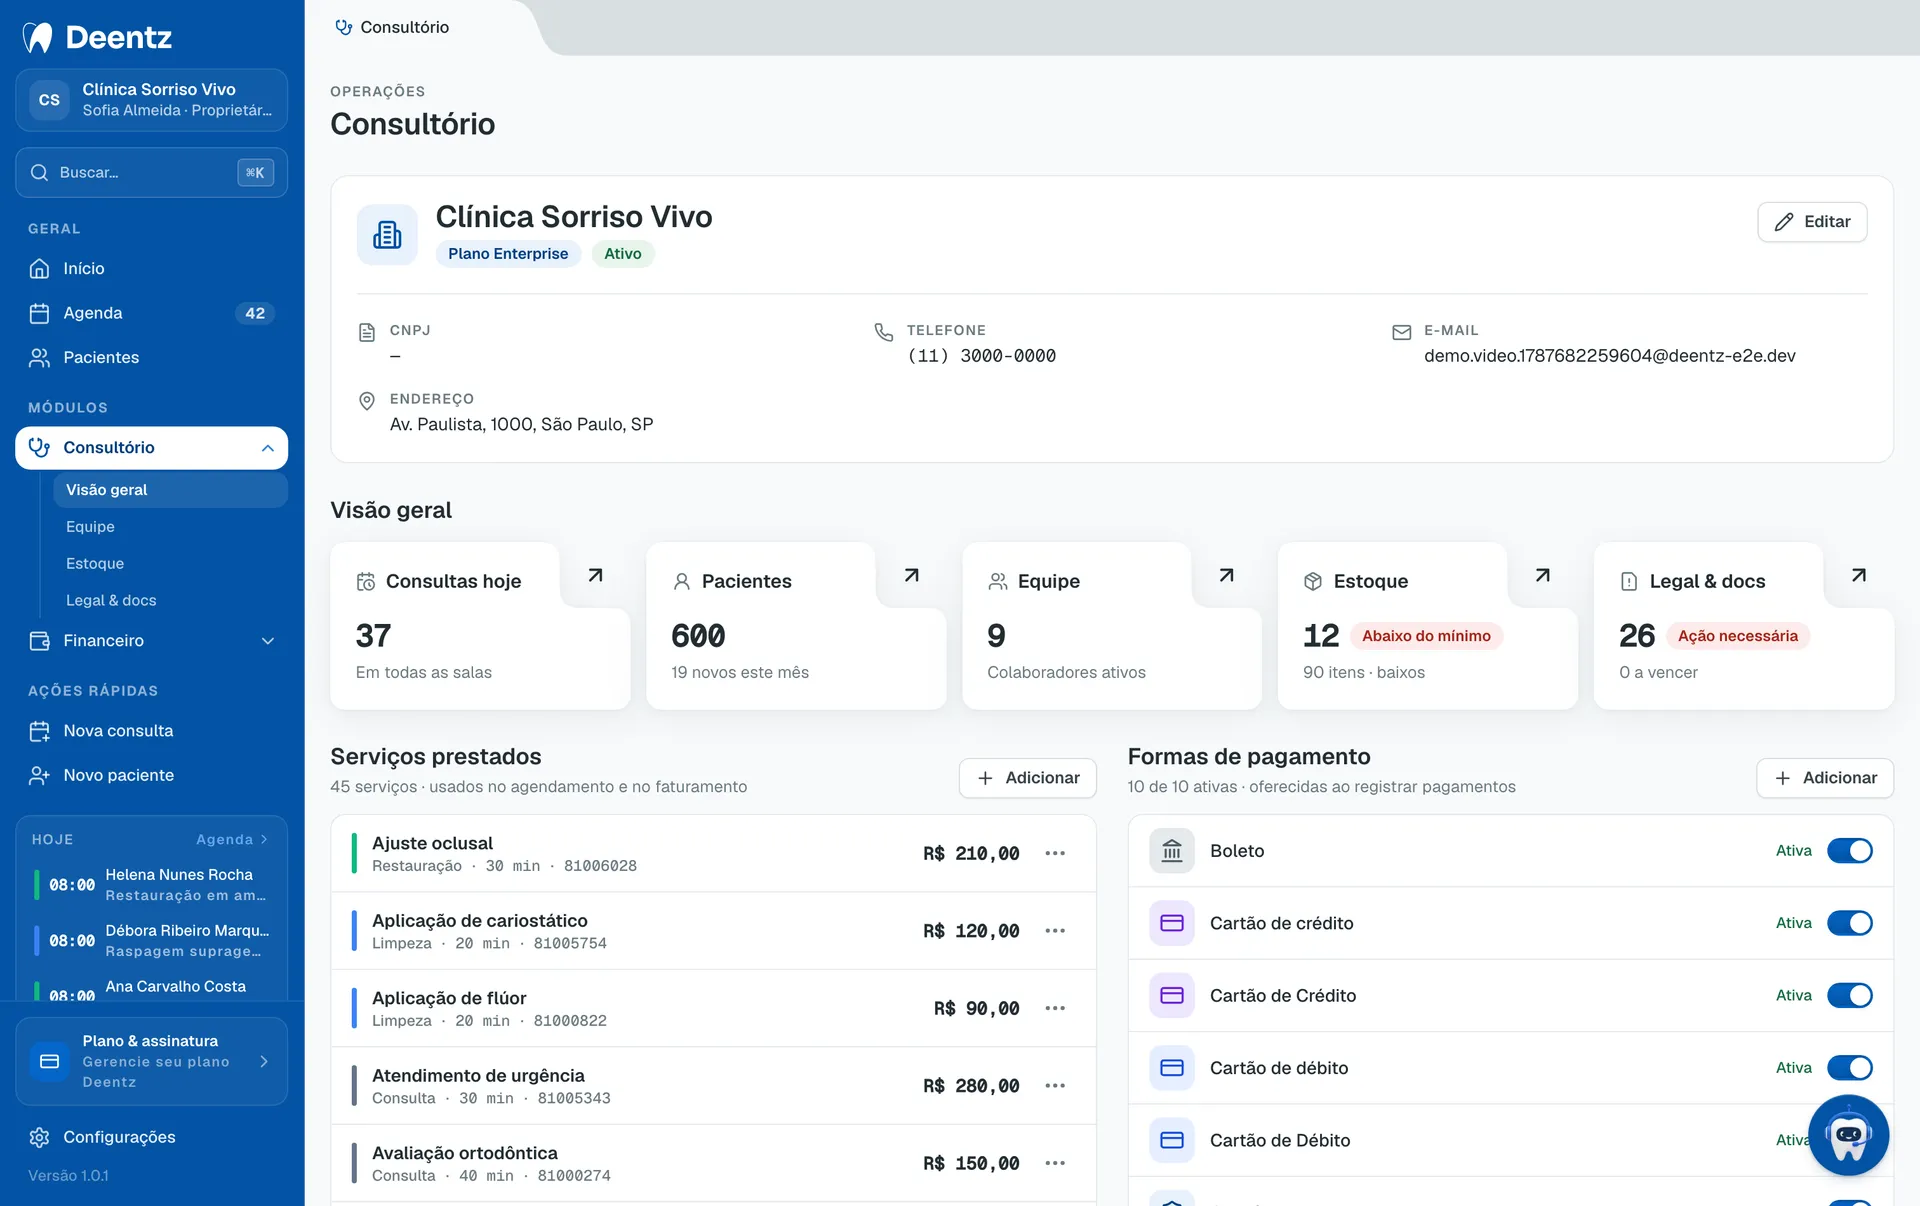Disable the Boleto payment toggle
Viewport: 1920px width, 1206px height.
tap(1850, 851)
